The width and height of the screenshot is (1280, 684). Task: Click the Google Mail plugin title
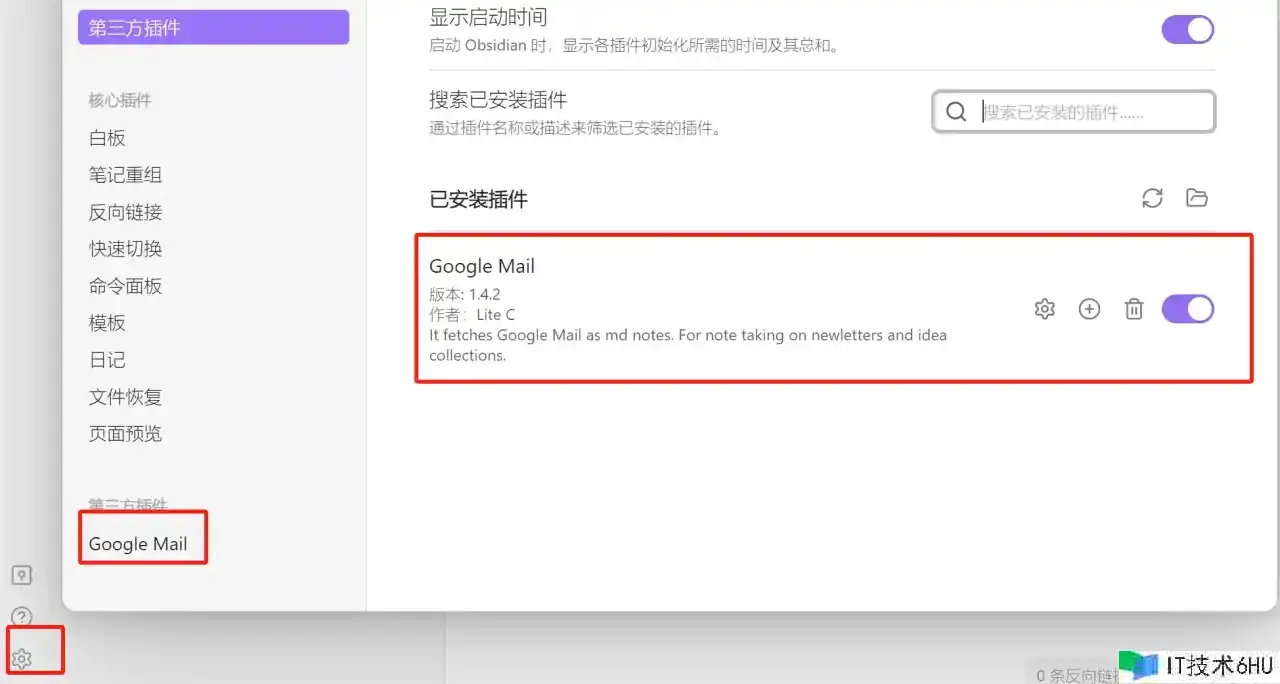[x=482, y=266]
